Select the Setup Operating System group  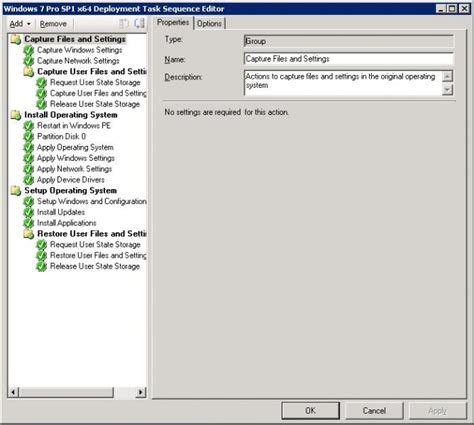[x=70, y=190]
